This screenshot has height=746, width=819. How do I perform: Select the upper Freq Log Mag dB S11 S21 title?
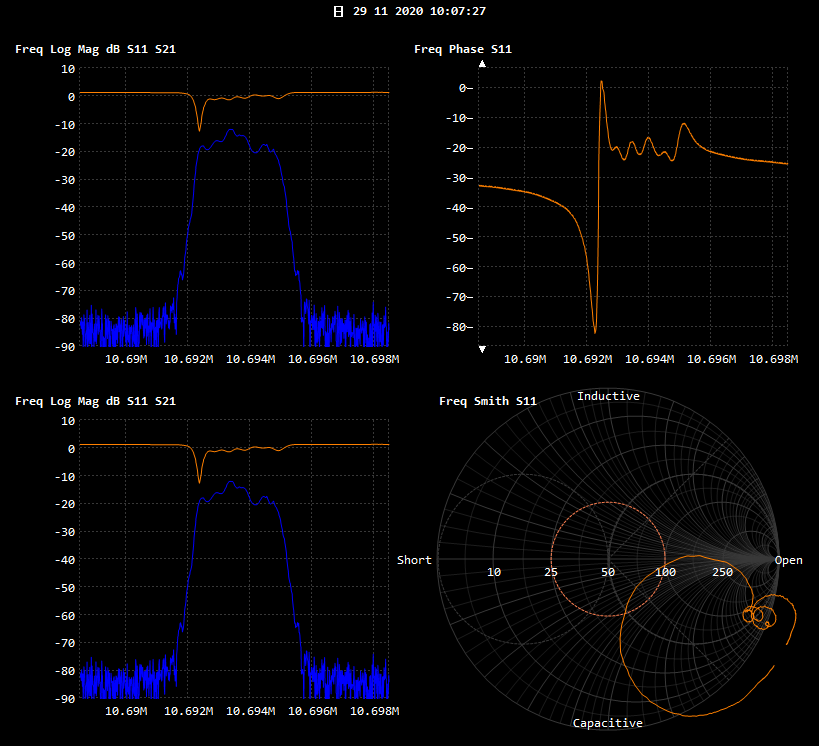click(96, 50)
